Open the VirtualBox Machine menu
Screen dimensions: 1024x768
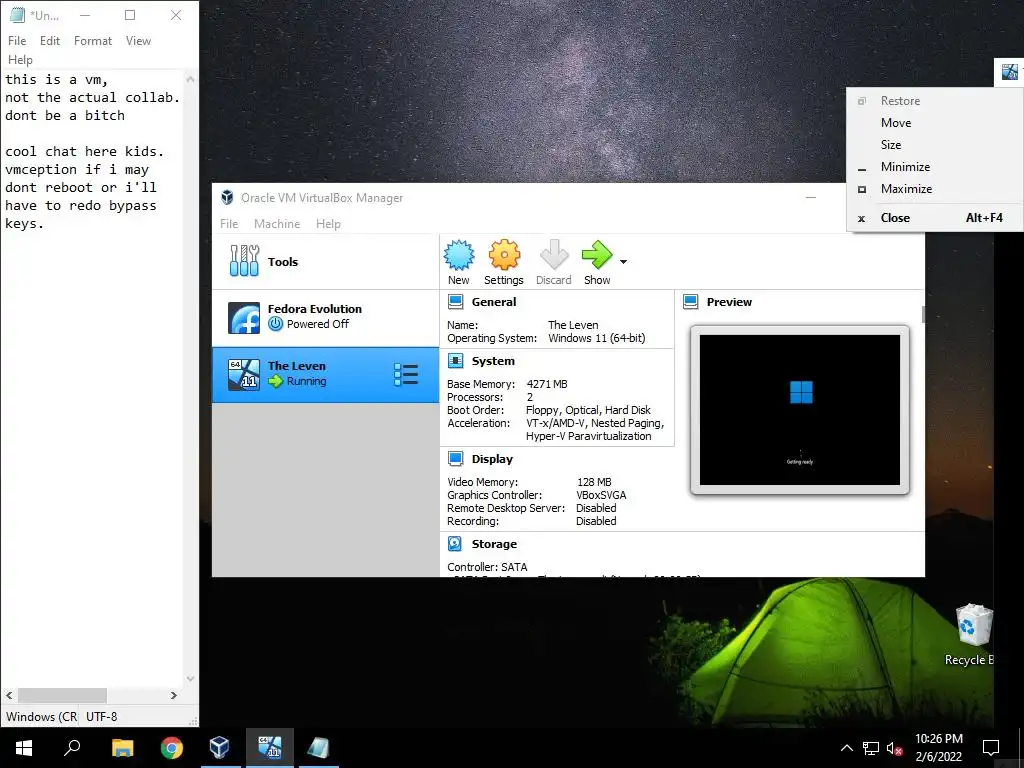[277, 223]
